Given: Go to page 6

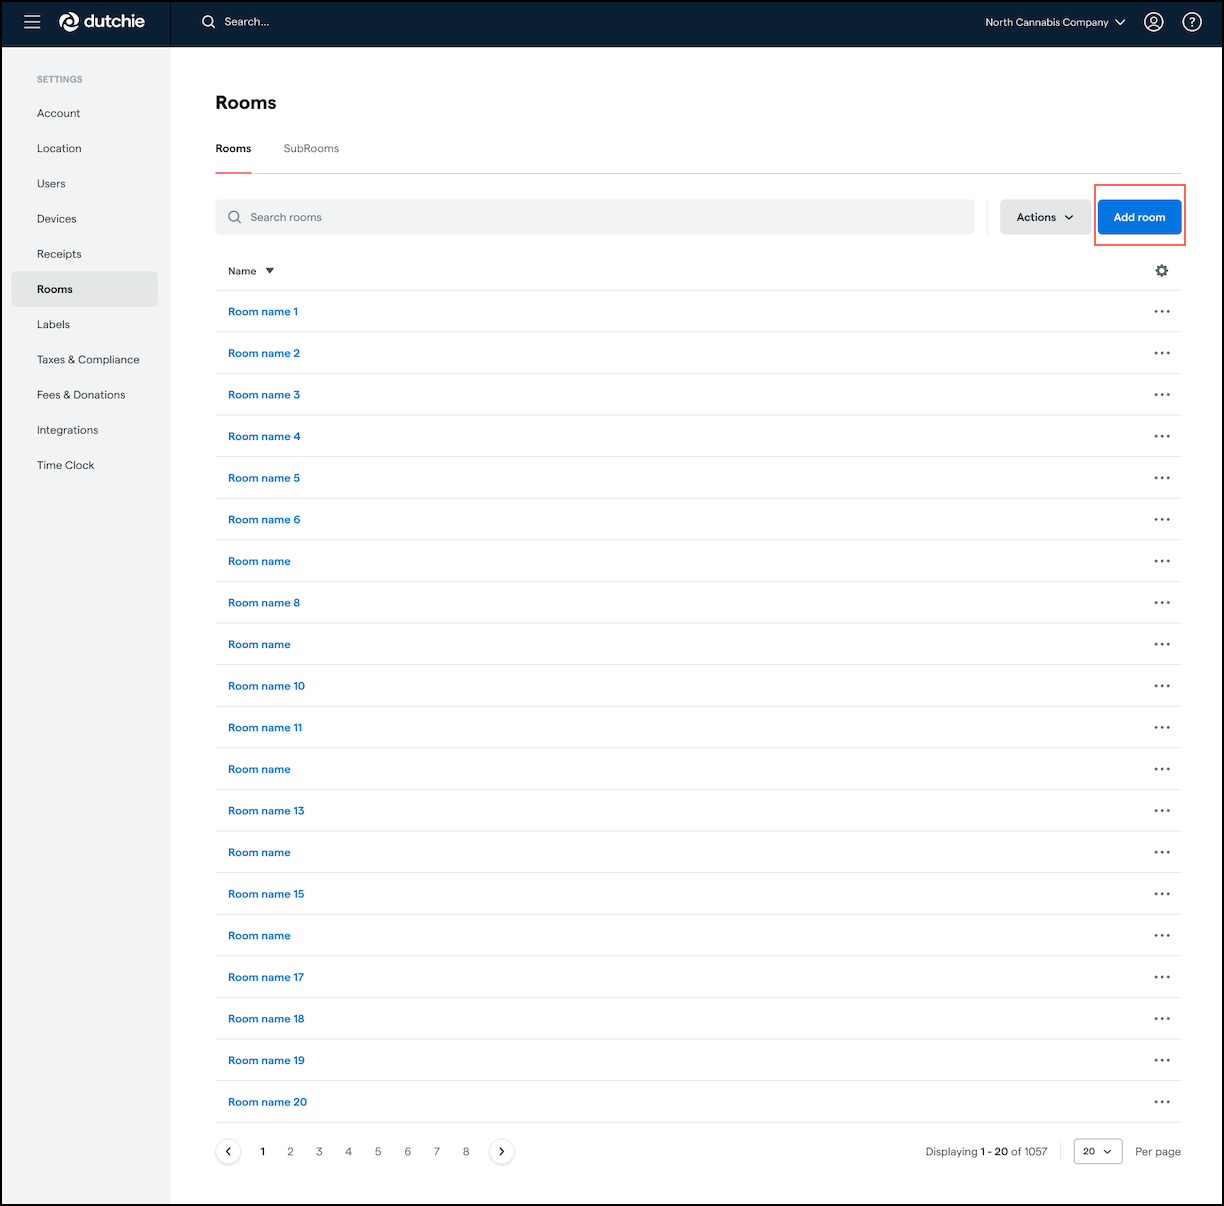Looking at the screenshot, I should click(x=407, y=1152).
